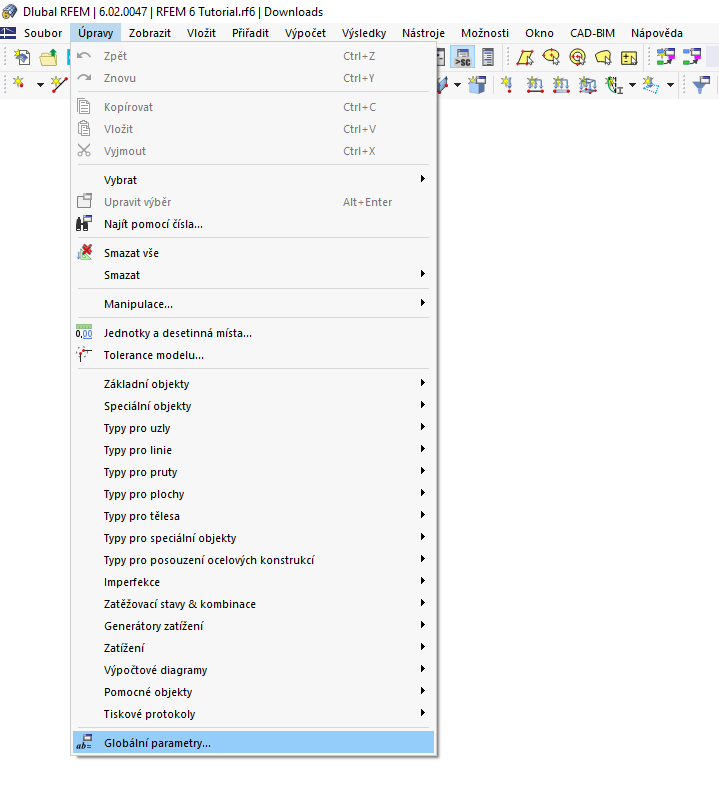The width and height of the screenshot is (719, 797).
Task: Click the second block diagram icon
Action: click(x=692, y=56)
